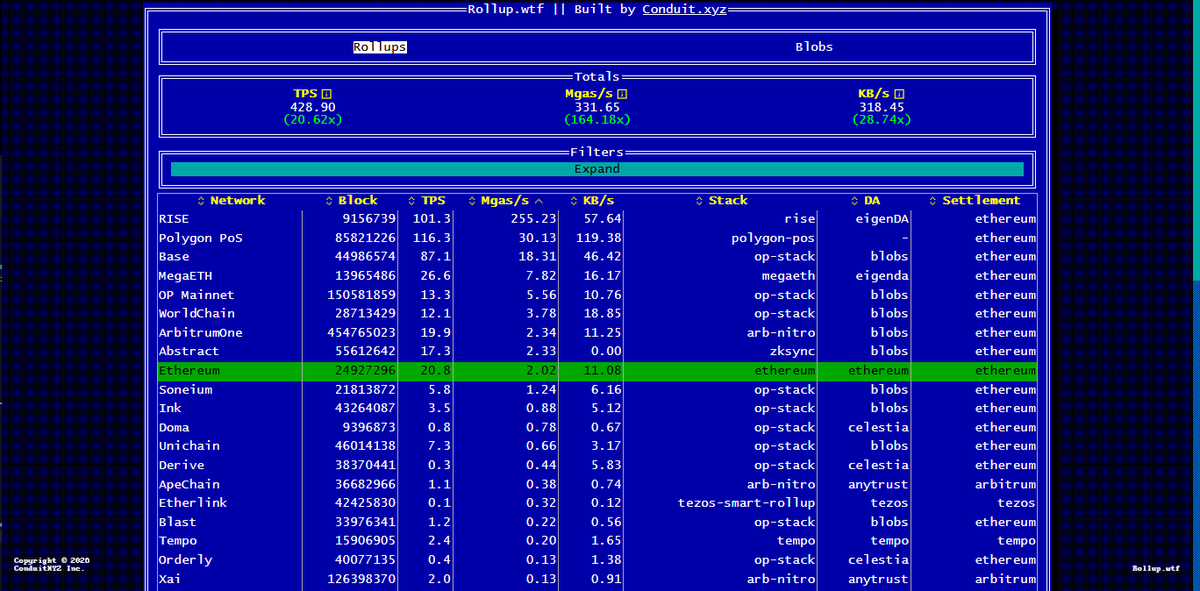The width and height of the screenshot is (1200, 591).
Task: Click the info icon next to TPS total
Action: [x=327, y=94]
